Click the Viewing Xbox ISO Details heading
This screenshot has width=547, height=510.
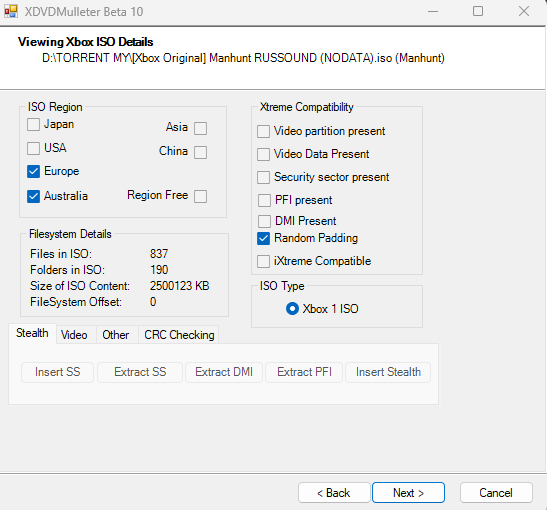(x=85, y=42)
